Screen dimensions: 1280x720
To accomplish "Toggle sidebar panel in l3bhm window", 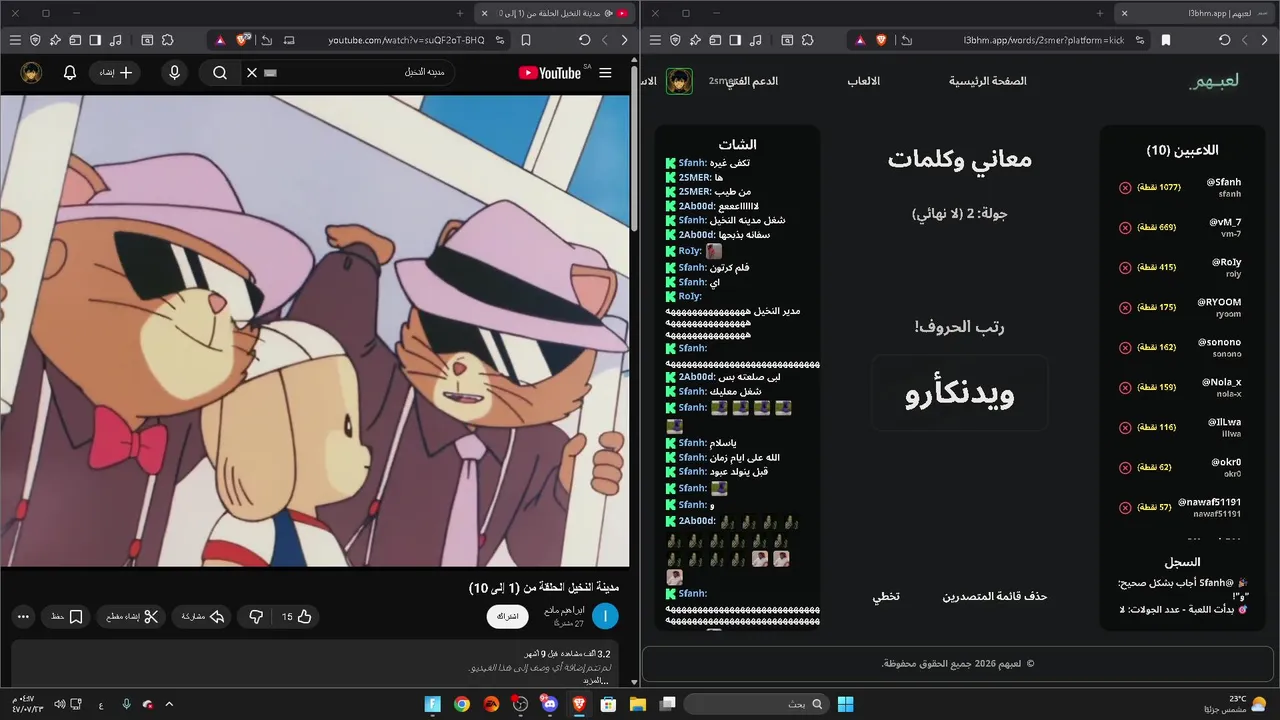I will (735, 40).
